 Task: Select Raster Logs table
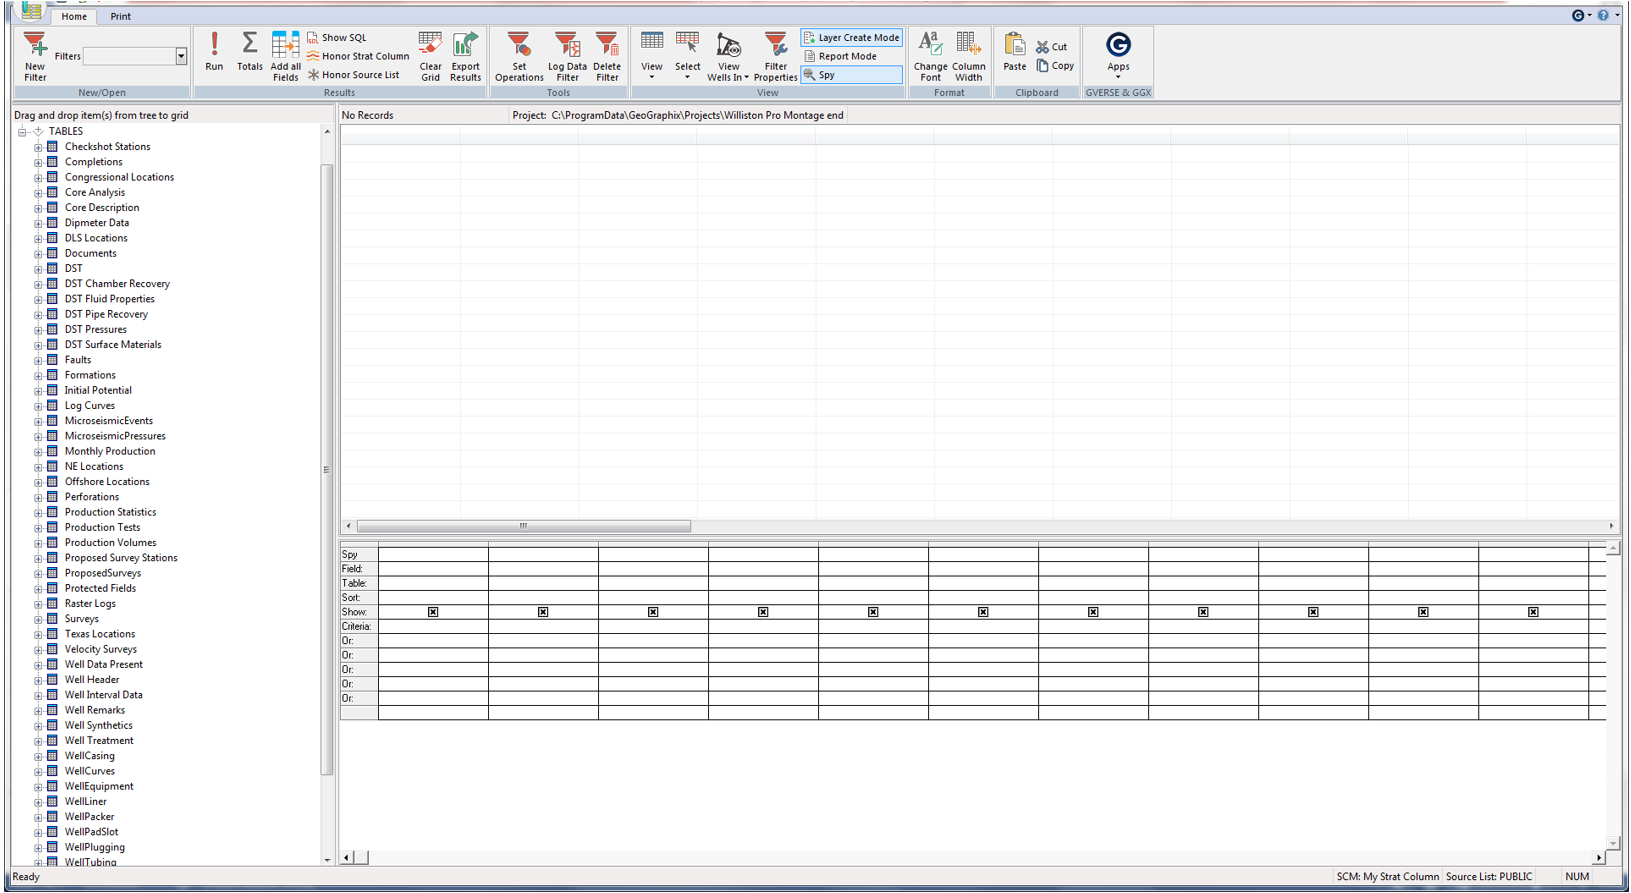click(90, 604)
